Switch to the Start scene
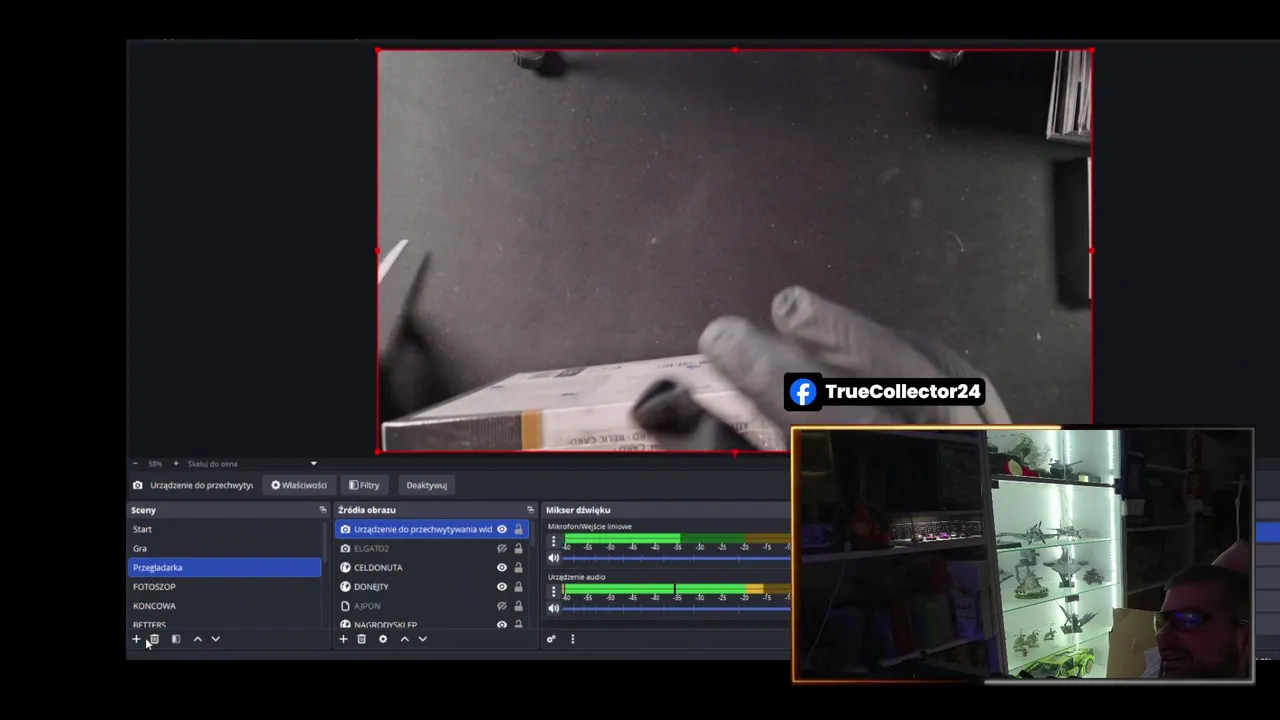This screenshot has width=1280, height=720. click(225, 529)
